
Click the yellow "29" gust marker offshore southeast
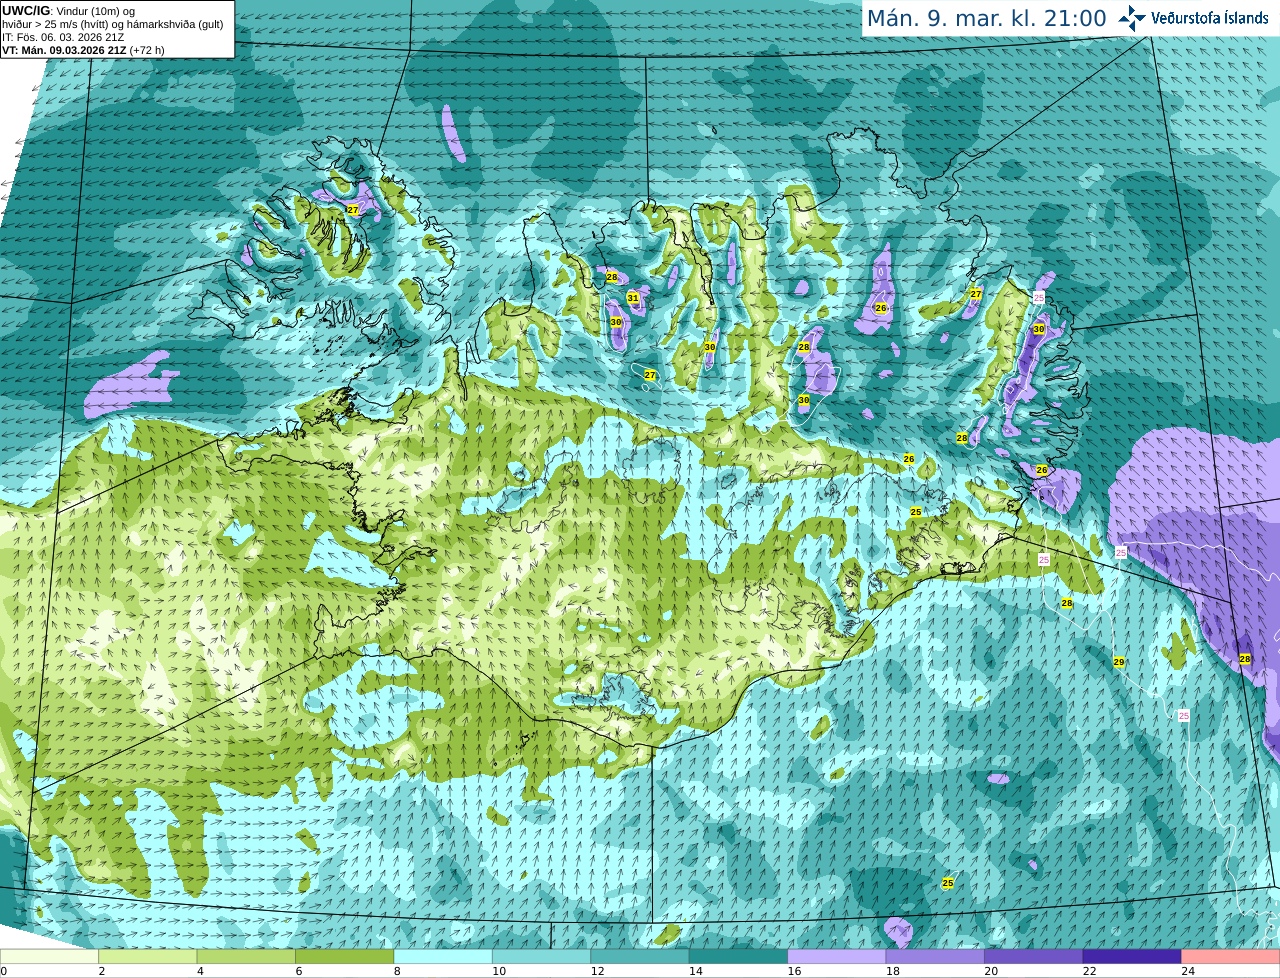point(1119,662)
